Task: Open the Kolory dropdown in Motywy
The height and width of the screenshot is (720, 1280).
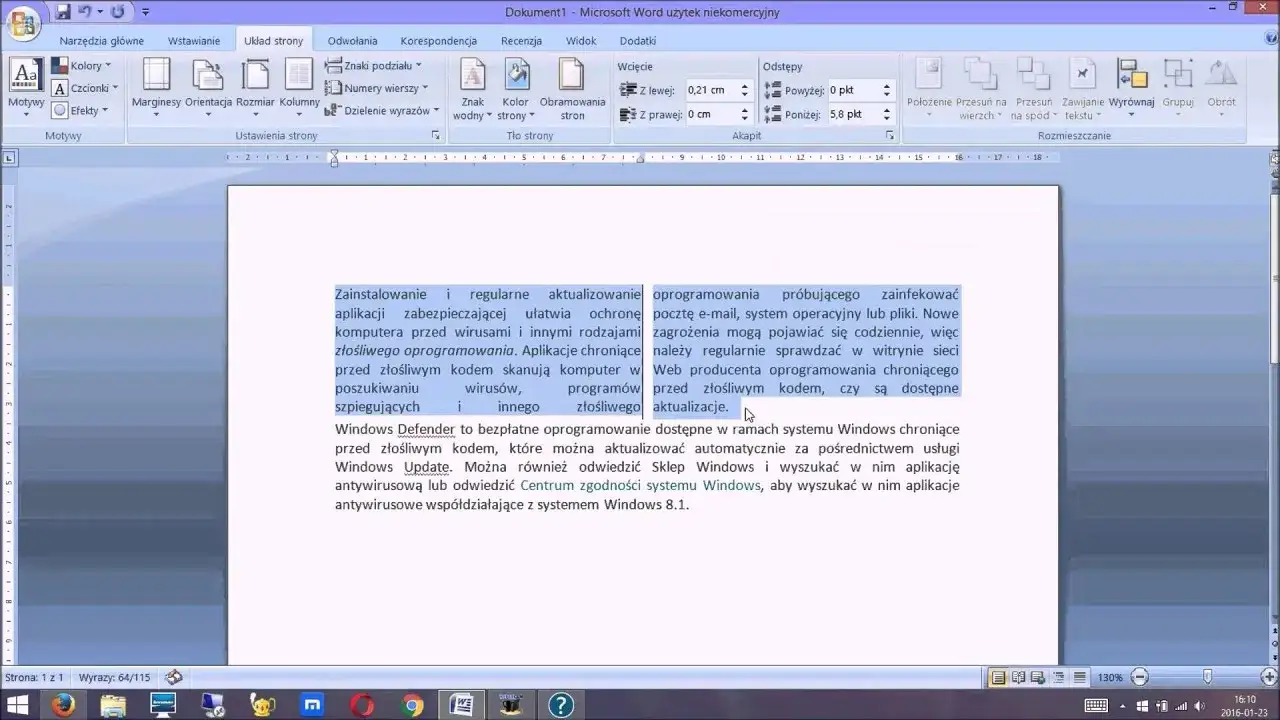Action: coord(84,65)
